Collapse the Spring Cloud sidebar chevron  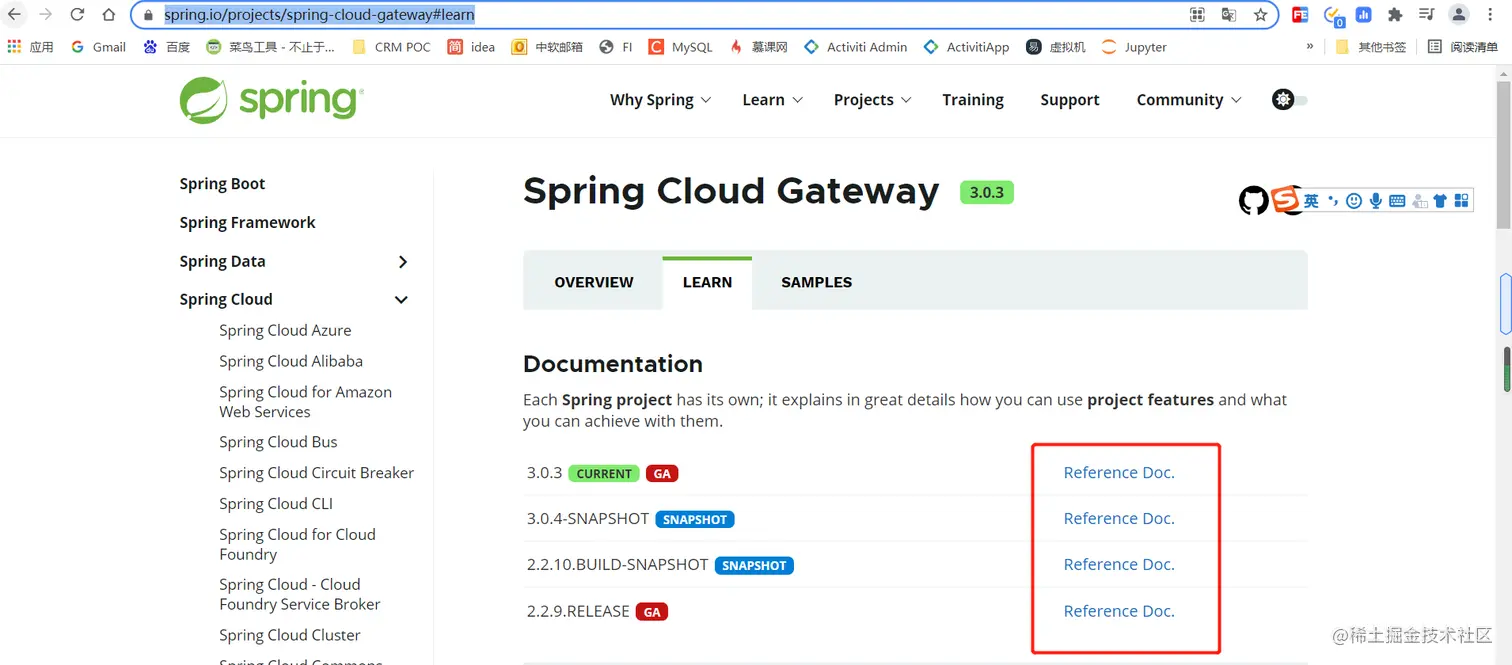point(402,300)
